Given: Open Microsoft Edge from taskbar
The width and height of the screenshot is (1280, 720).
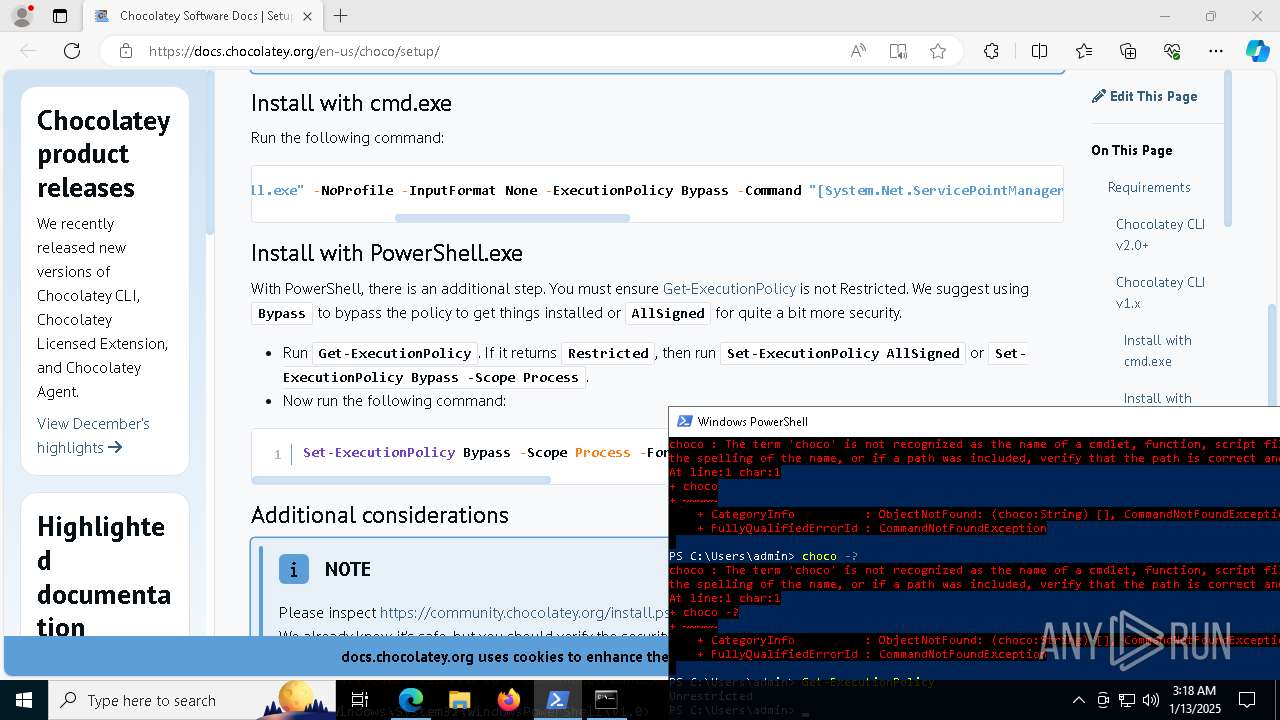Looking at the screenshot, I should 411,700.
